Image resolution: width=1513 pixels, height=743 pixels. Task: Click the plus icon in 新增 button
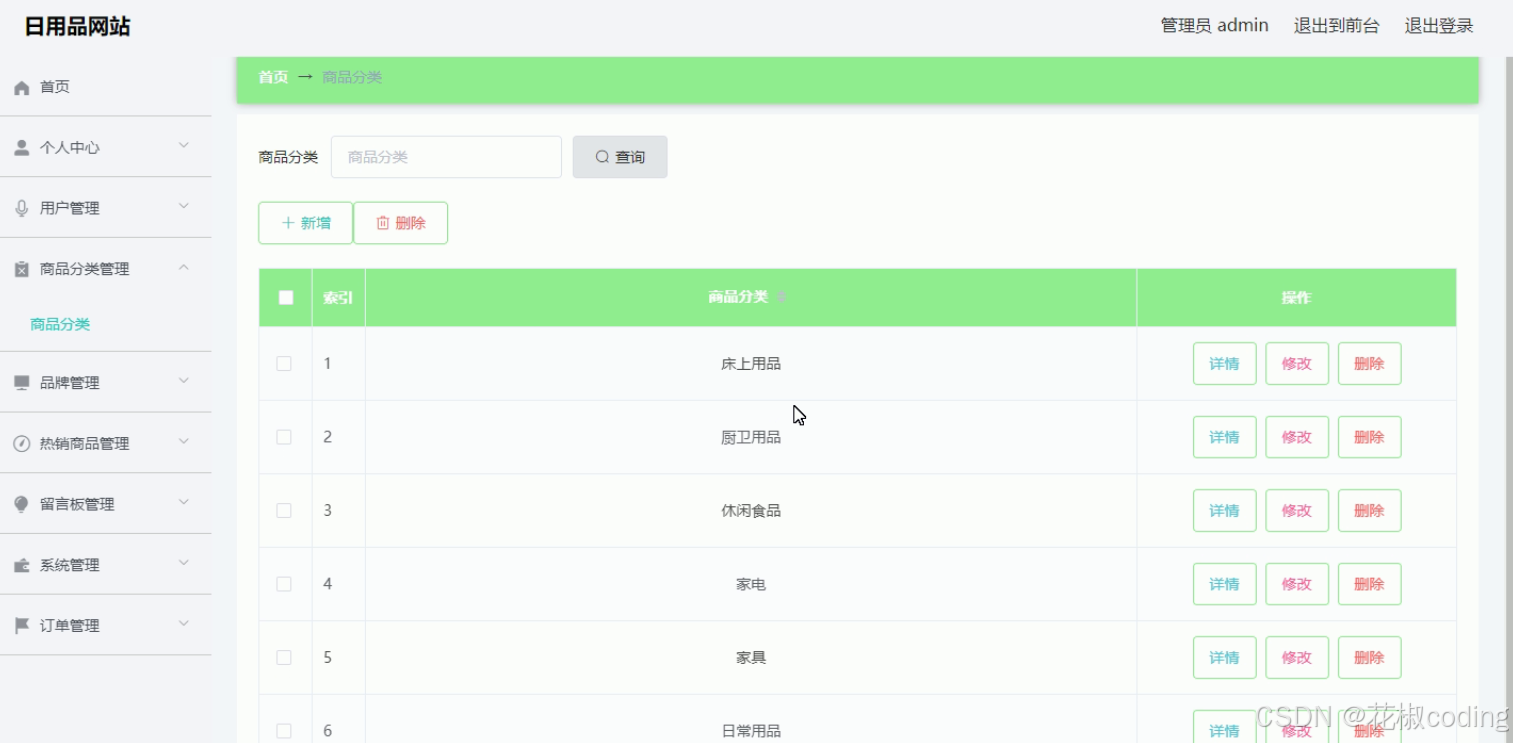[288, 223]
